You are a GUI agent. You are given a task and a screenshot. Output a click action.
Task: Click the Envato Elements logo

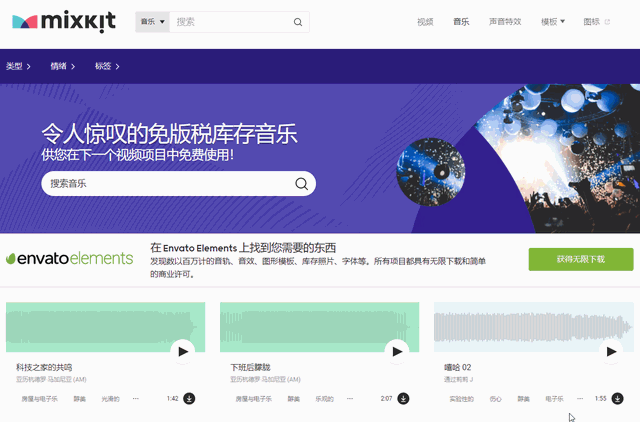[69, 258]
